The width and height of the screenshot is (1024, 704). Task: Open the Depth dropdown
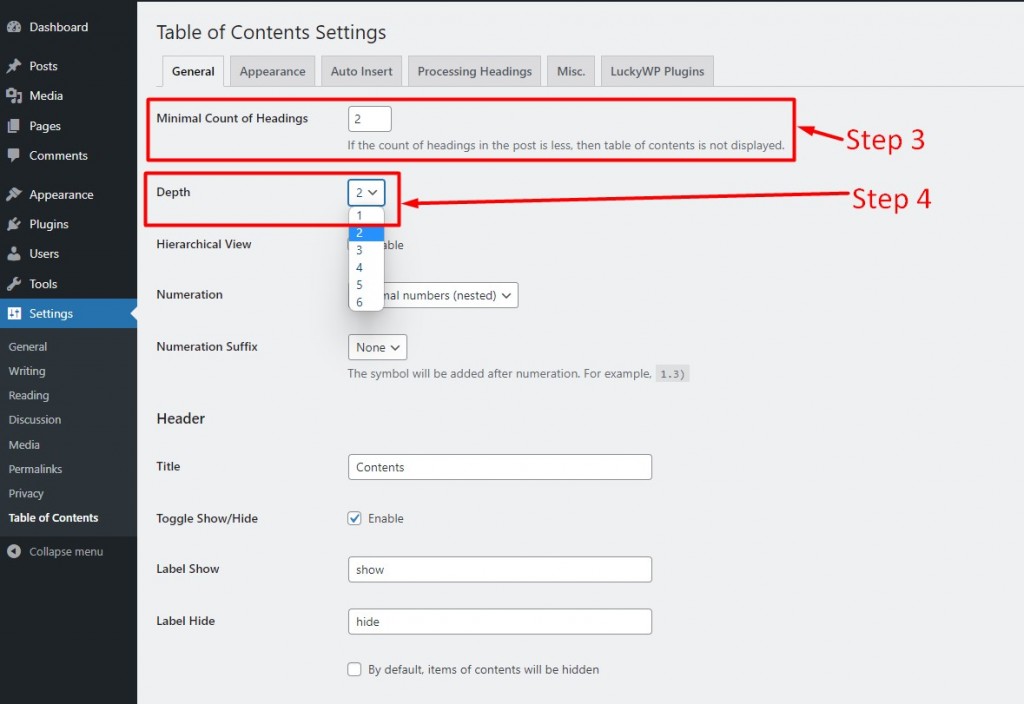click(366, 193)
